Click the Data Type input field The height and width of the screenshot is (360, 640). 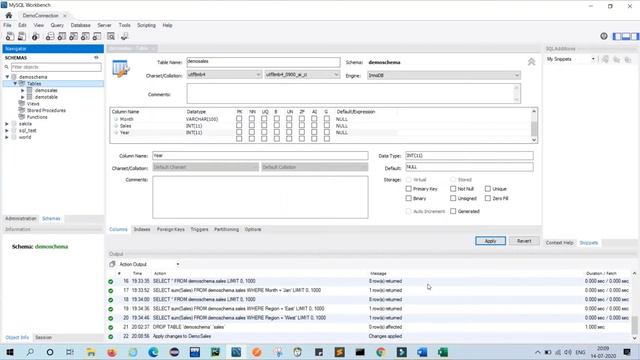tap(469, 156)
